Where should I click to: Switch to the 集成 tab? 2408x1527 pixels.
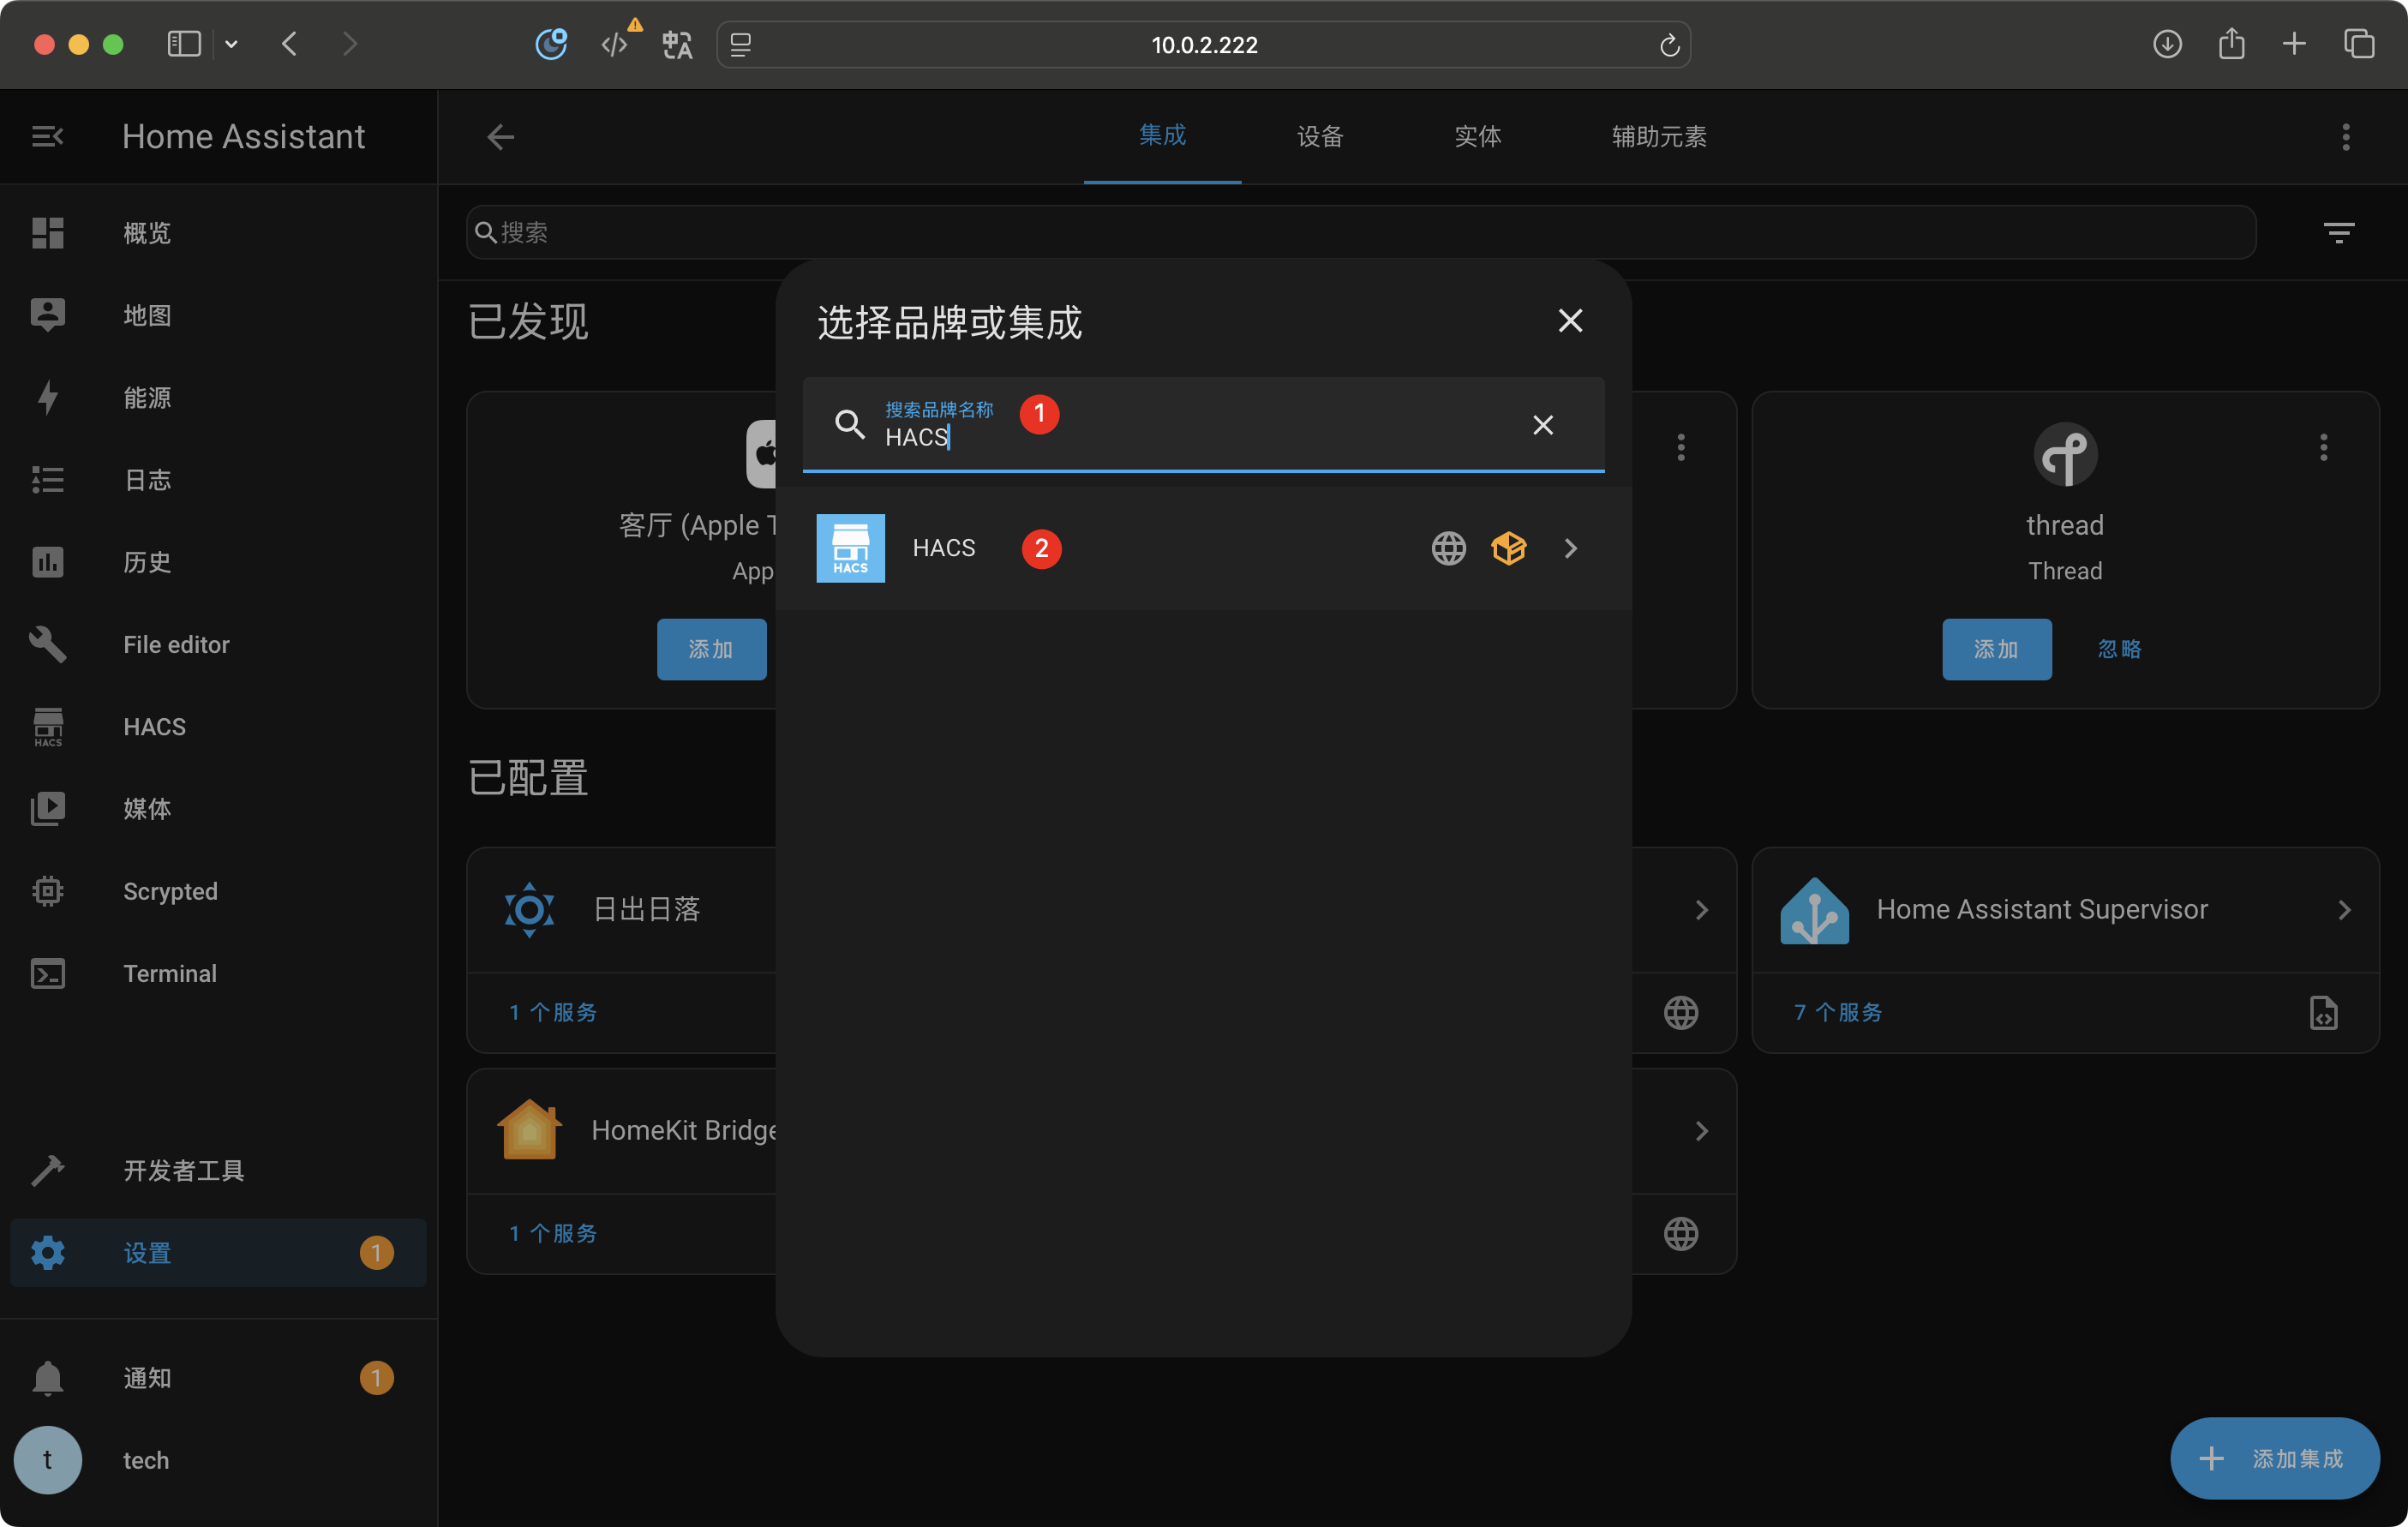1162,136
